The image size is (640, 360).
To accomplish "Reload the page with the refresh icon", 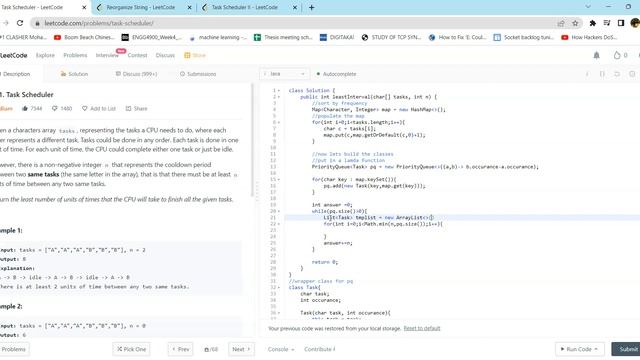I will pyautogui.click(x=20, y=23).
